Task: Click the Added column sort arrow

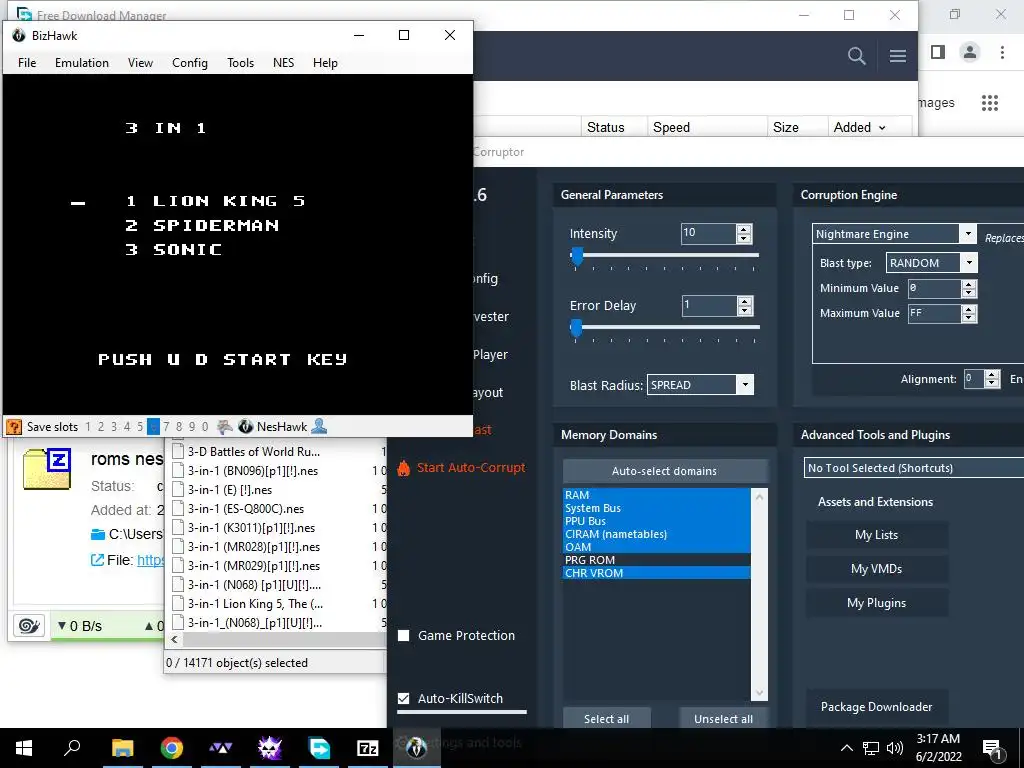Action: pos(882,128)
